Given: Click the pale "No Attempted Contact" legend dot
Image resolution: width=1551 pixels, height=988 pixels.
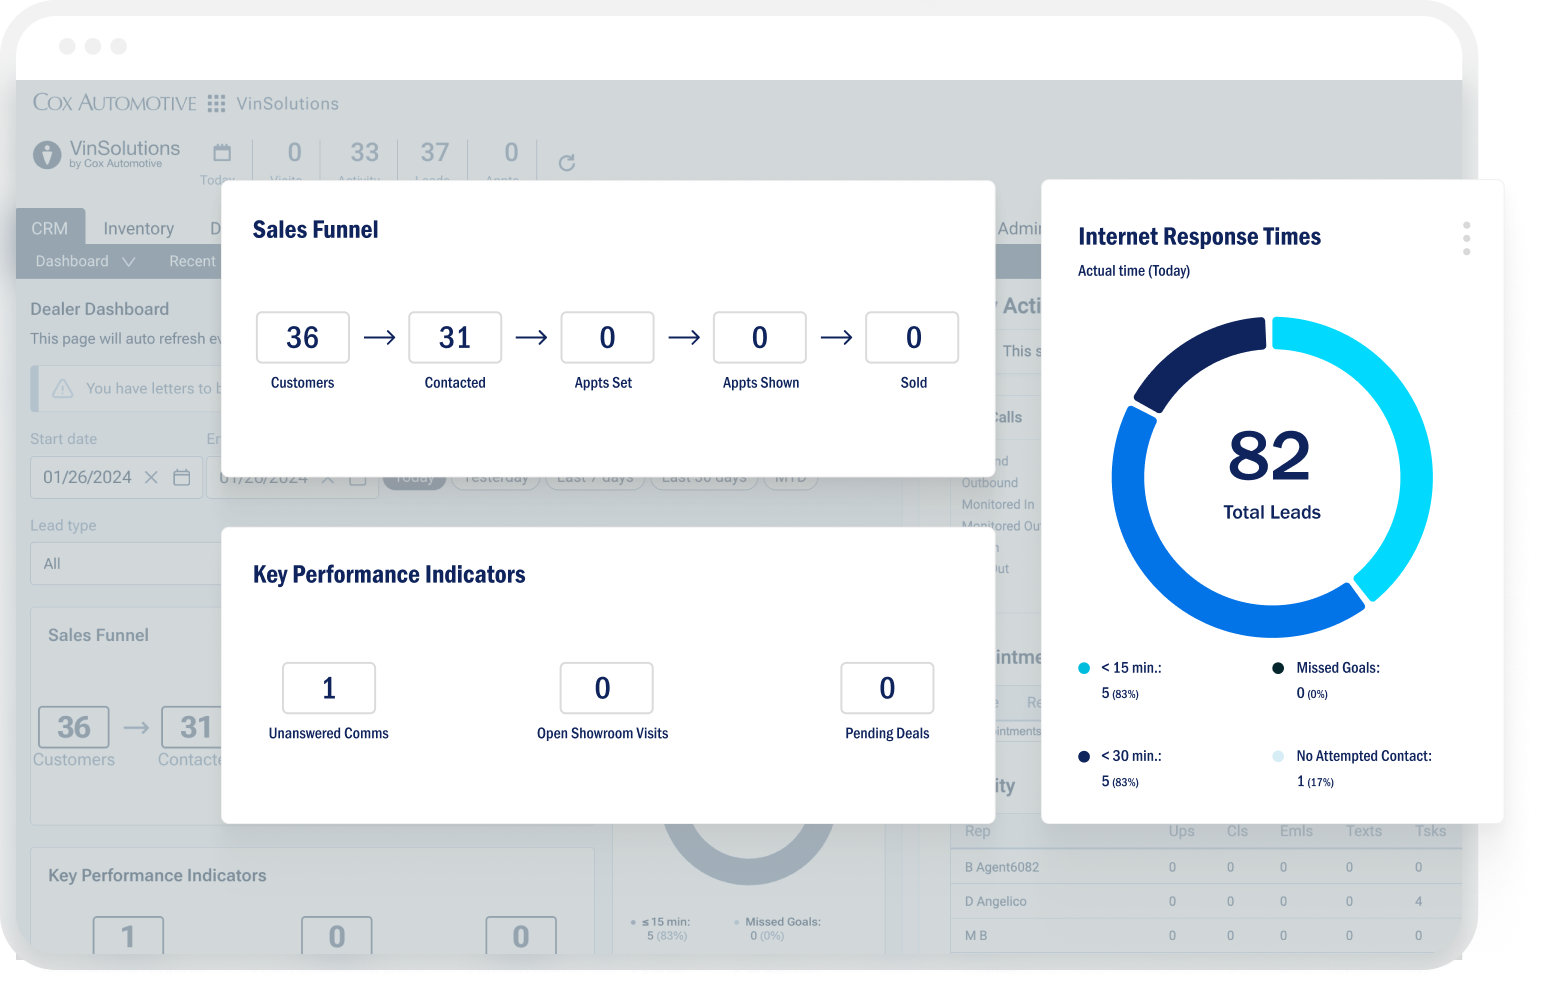Looking at the screenshot, I should coord(1278,756).
